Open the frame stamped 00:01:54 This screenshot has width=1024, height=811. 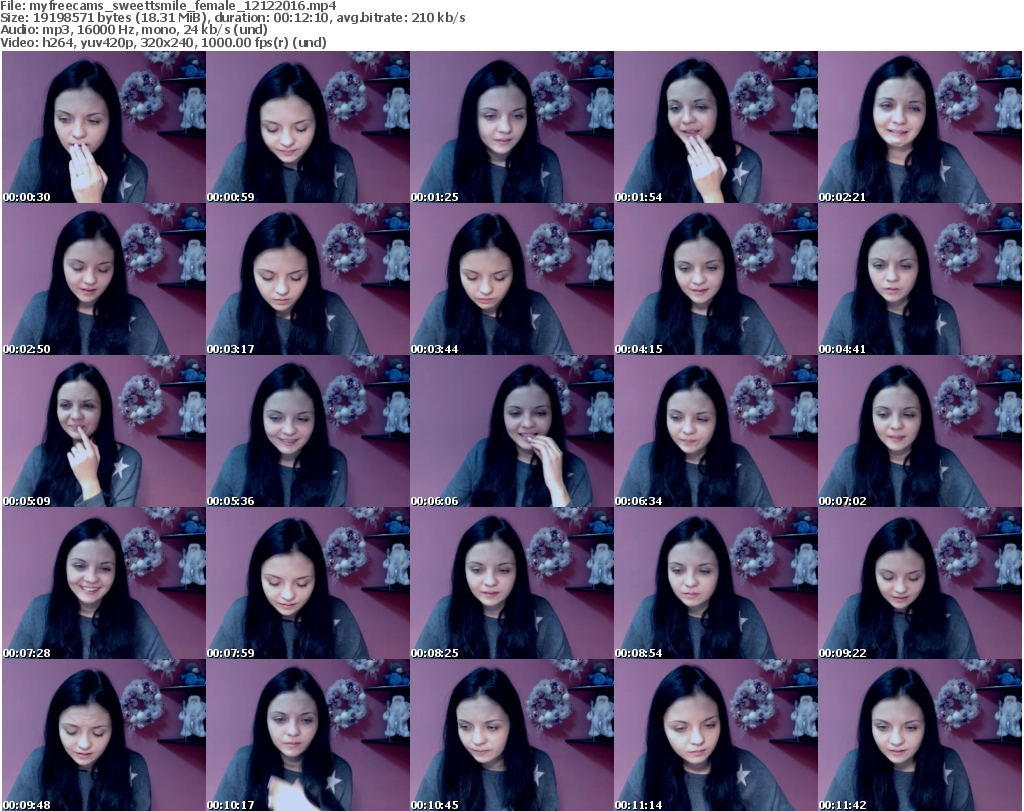(716, 127)
